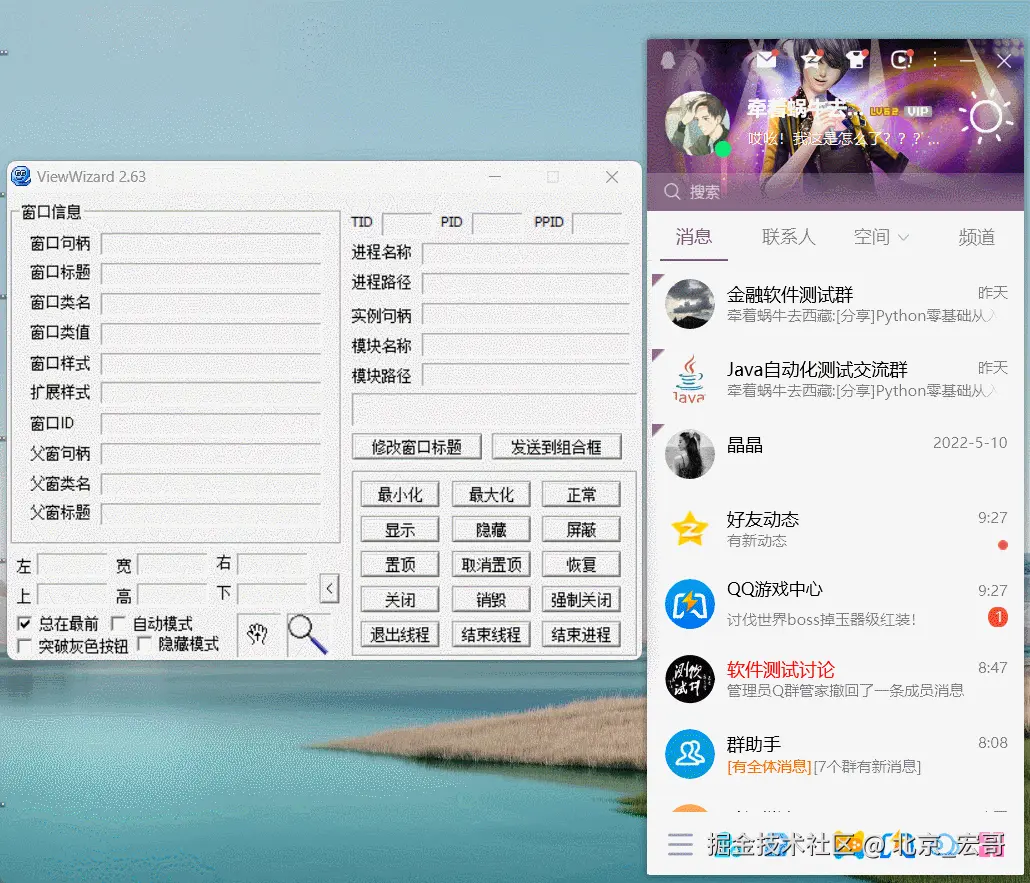
Task: Click the 窗口句柄 input field
Action: [212, 244]
